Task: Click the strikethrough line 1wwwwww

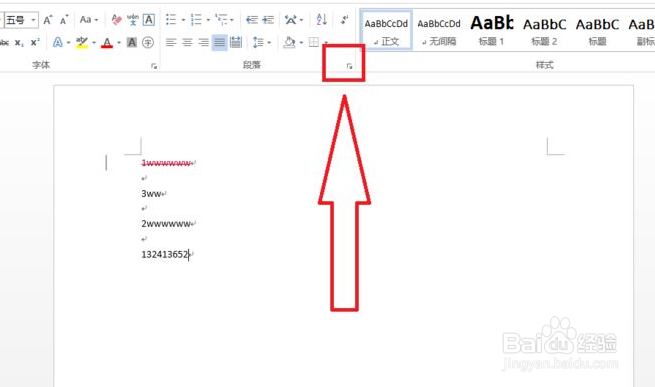Action: coord(166,163)
